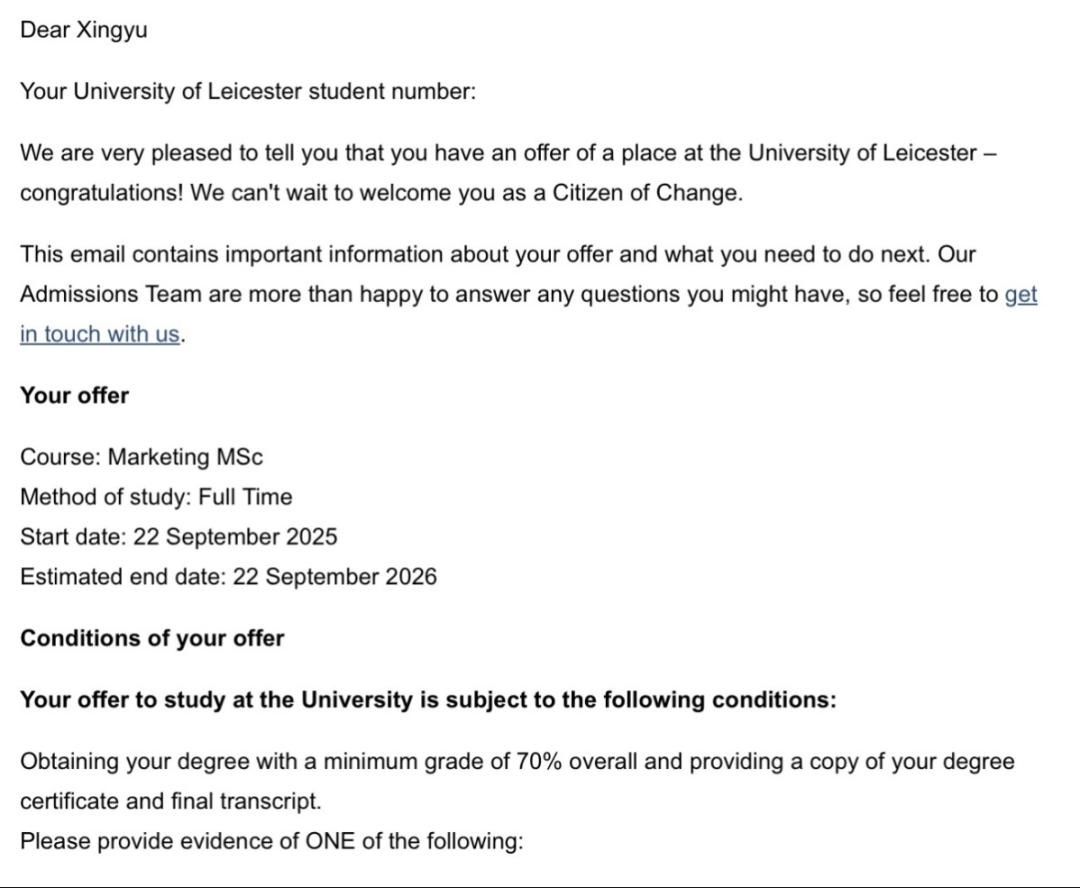Screen dimensions: 1080x888
Task: Click the words 'Marketing MSc' in the Course line
Action: point(185,457)
